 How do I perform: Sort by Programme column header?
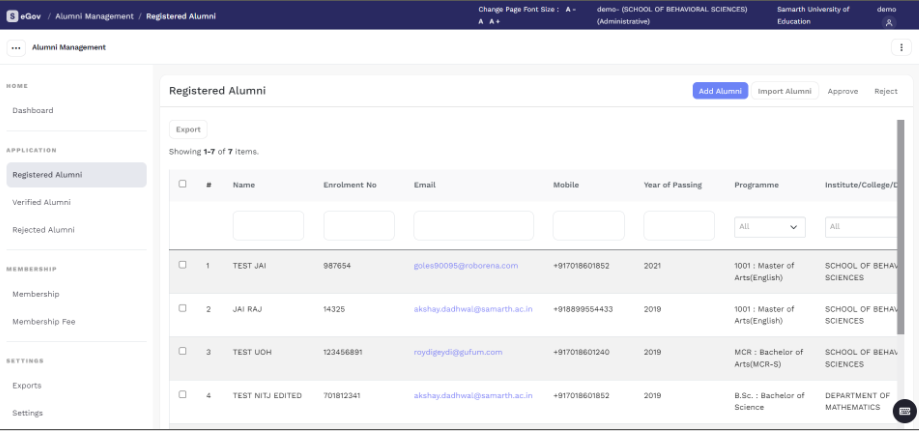tap(757, 185)
